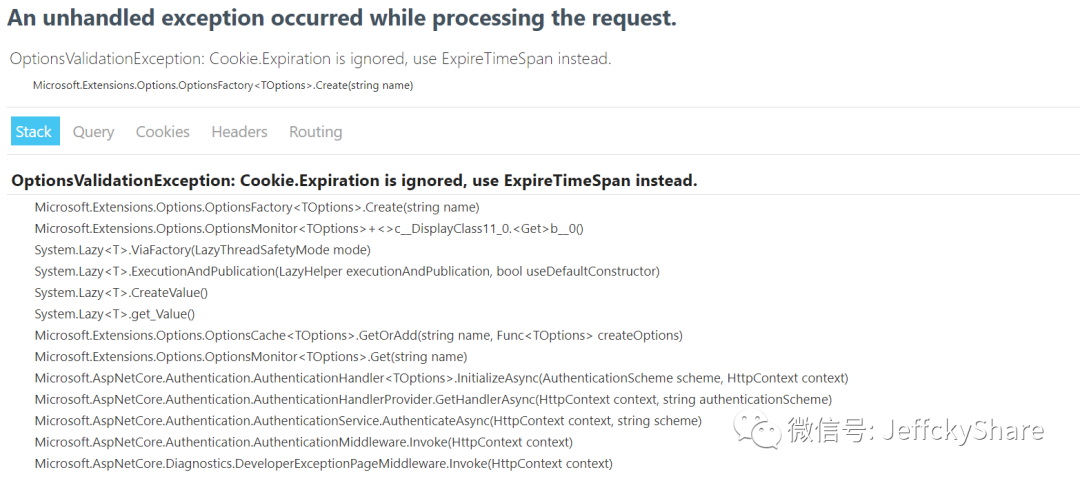Click the OptionsMonitor DisplayClass11_0 stack frame
Viewport: 1080px width, 481px height.
coord(309,229)
